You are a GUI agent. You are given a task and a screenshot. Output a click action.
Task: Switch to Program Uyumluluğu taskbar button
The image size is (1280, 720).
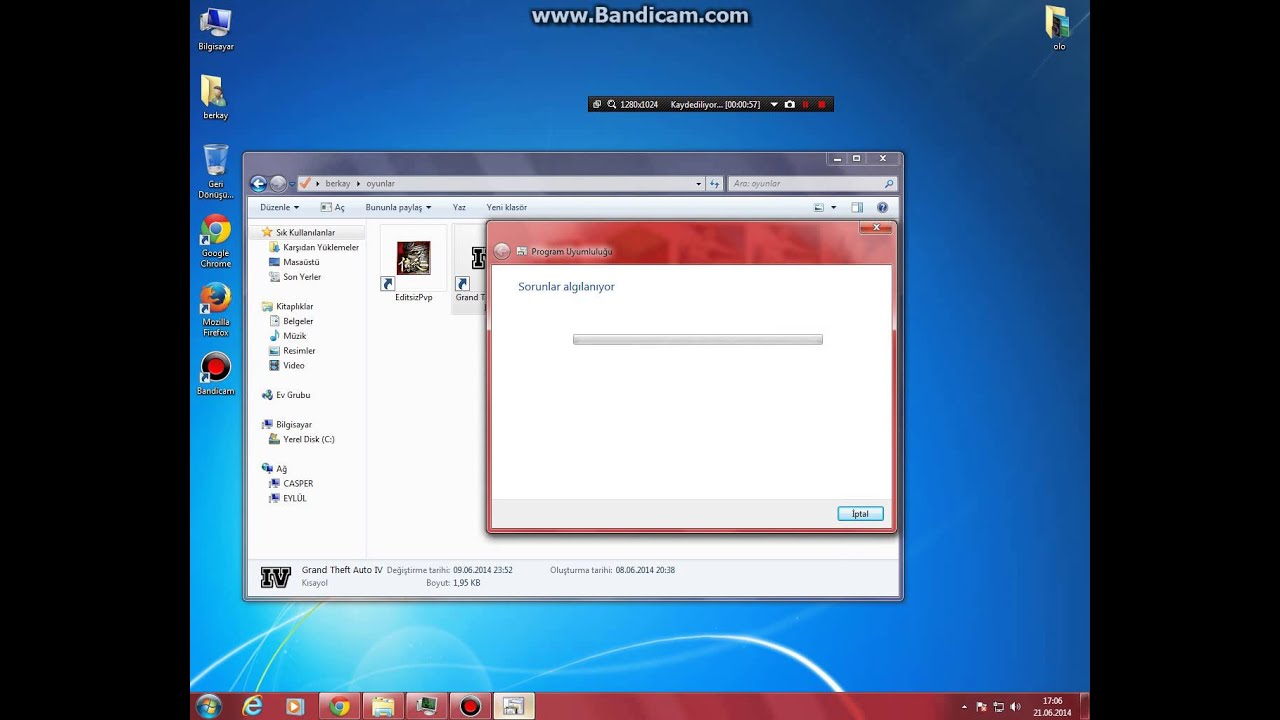513,706
